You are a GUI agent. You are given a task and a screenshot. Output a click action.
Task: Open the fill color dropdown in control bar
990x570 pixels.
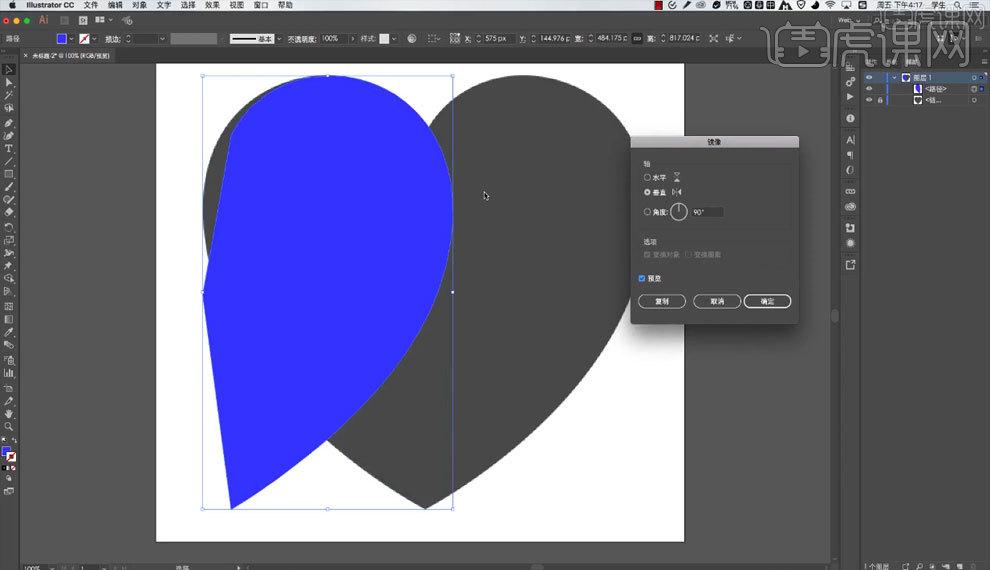(71, 39)
